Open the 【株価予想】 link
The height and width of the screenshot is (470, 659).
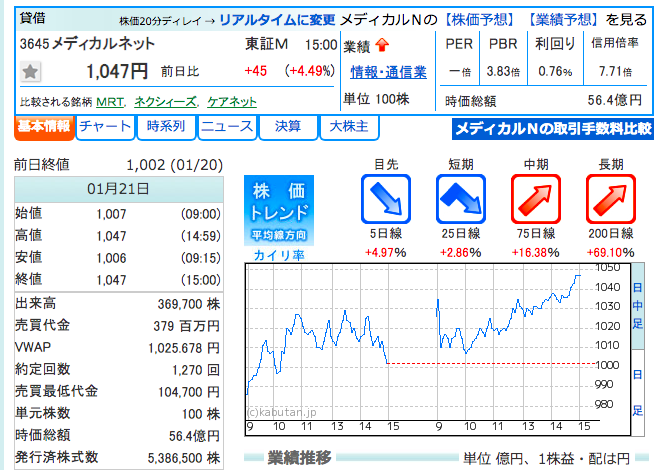pyautogui.click(x=479, y=19)
